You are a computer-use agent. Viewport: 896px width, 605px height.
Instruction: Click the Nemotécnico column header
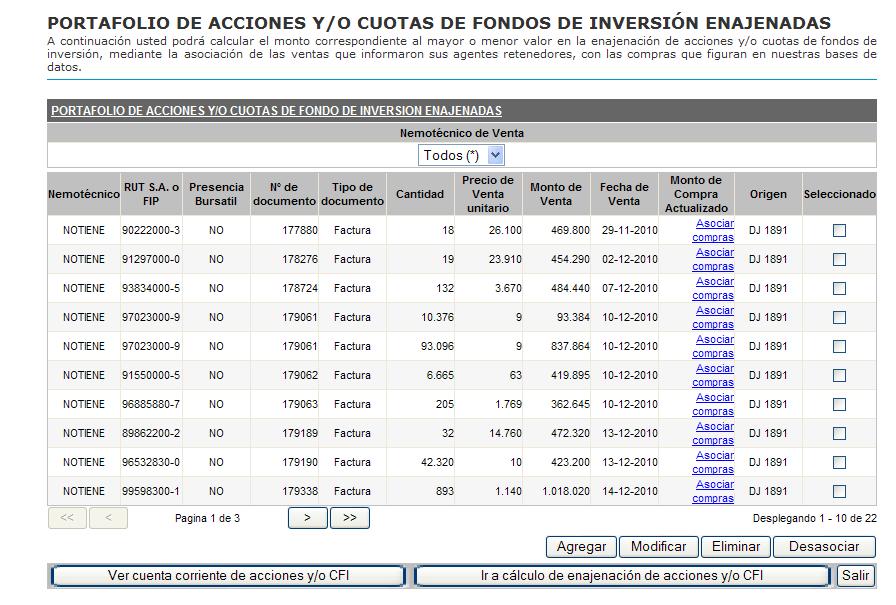(83, 194)
